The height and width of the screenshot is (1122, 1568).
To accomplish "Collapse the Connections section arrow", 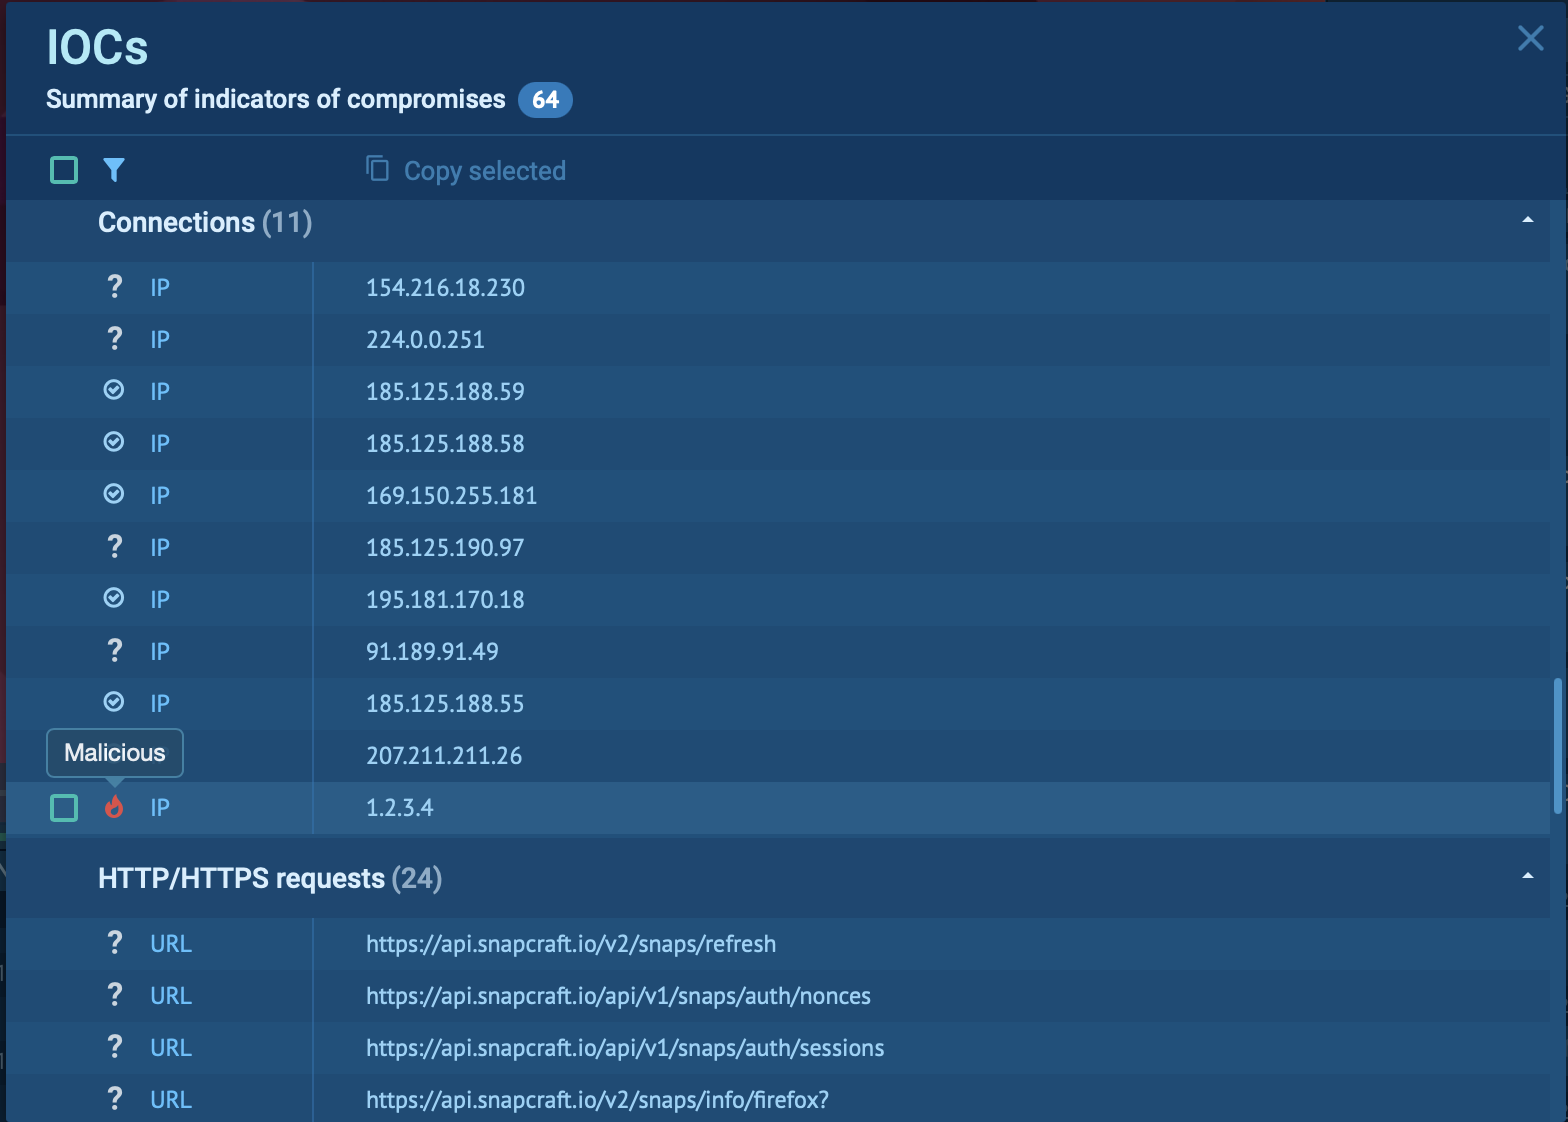I will coord(1527,220).
